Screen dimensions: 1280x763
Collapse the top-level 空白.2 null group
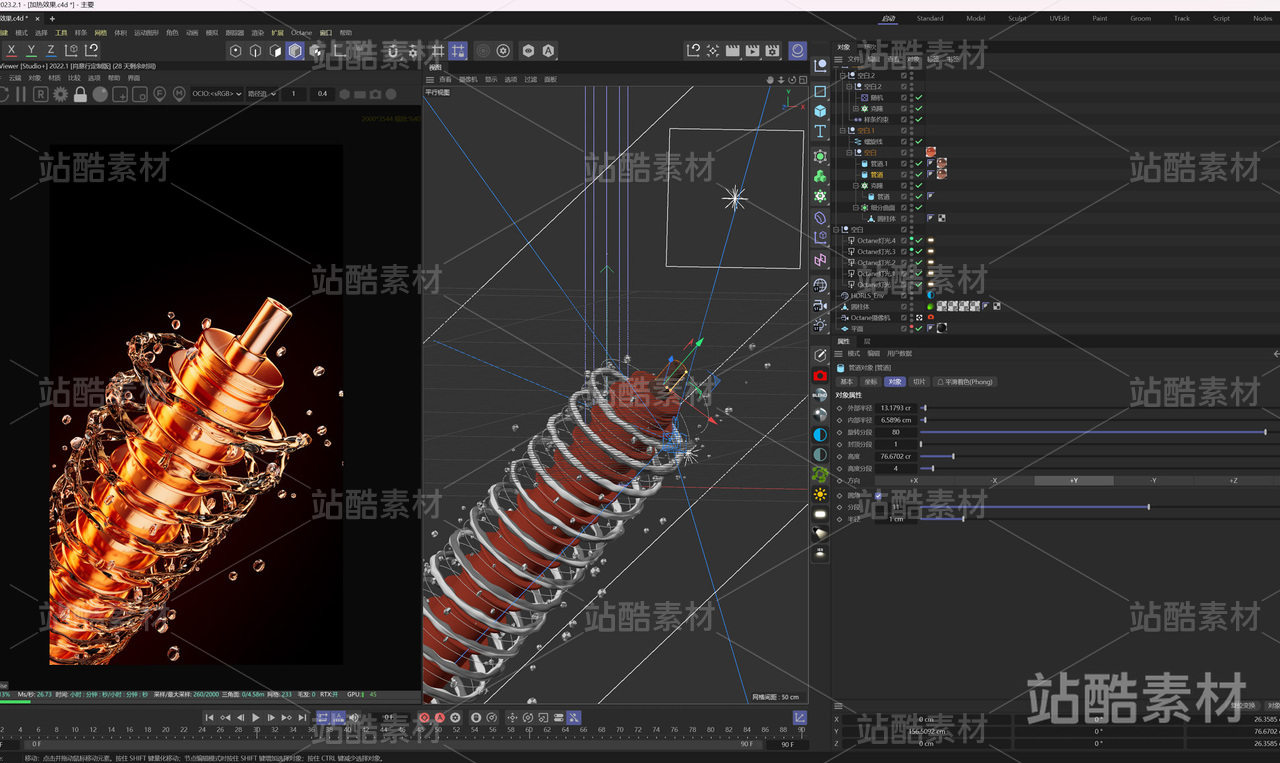(x=843, y=75)
